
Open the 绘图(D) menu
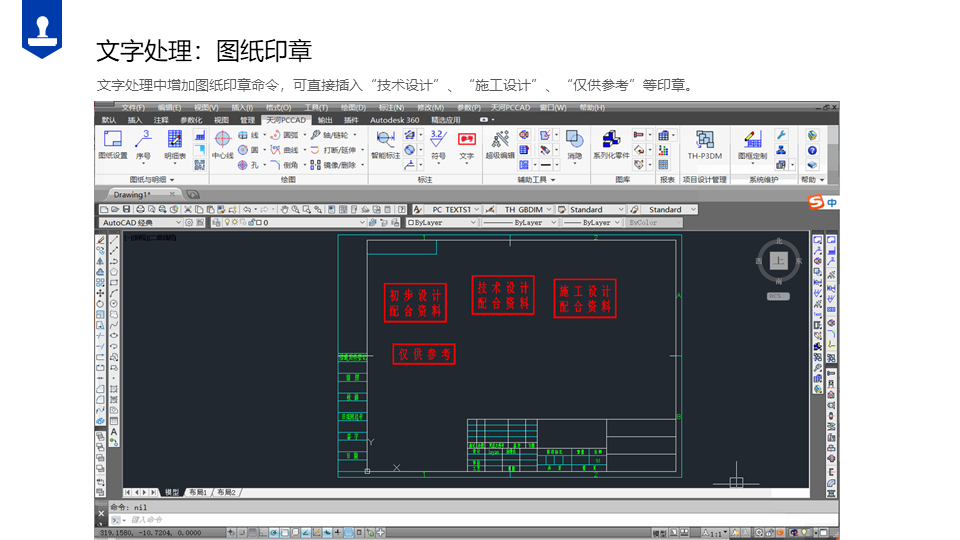[x=353, y=108]
